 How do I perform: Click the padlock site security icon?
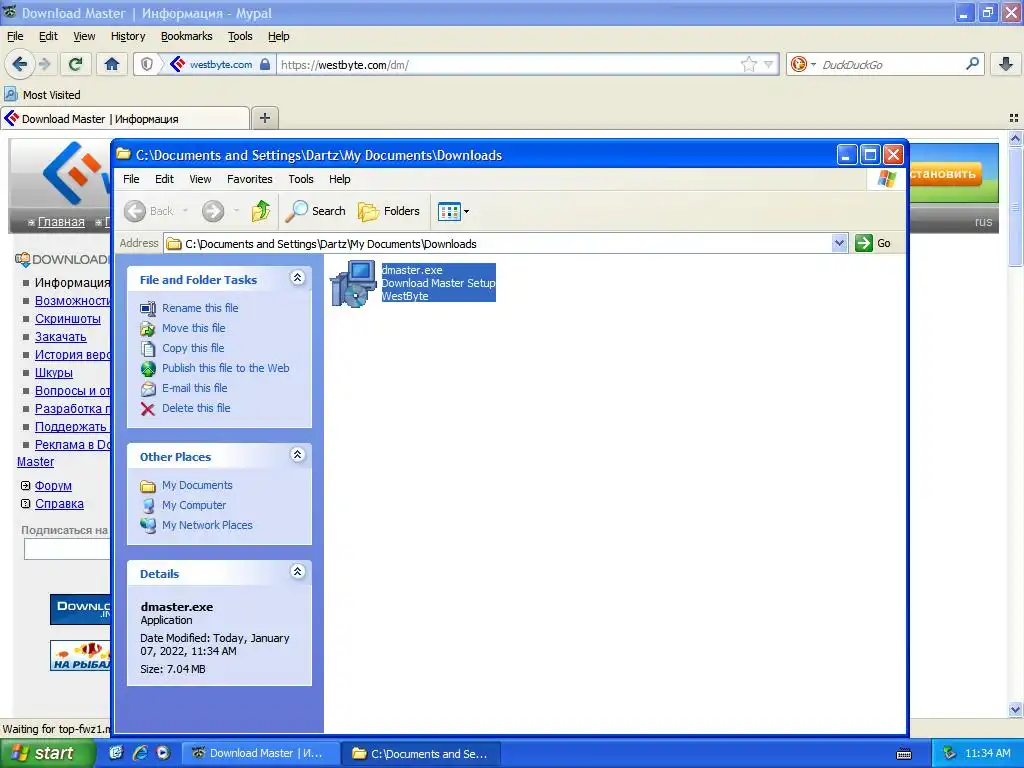tap(264, 64)
